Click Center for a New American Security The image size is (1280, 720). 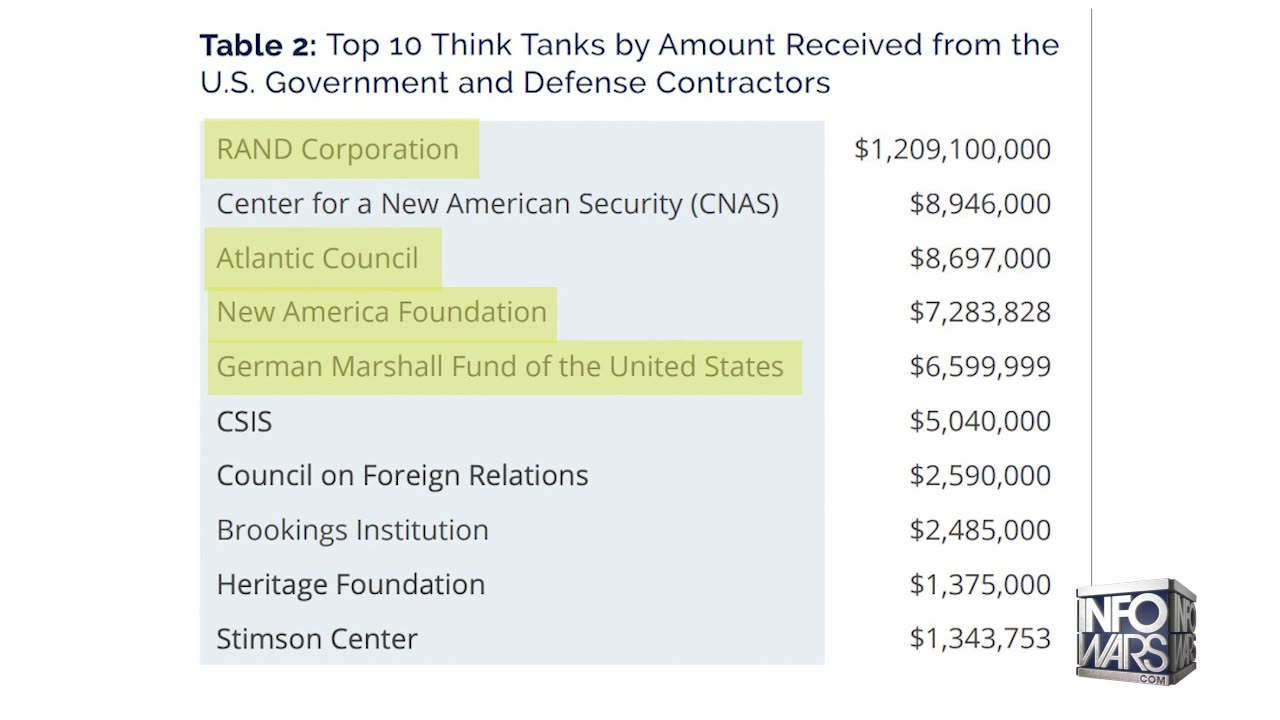pyautogui.click(x=497, y=204)
